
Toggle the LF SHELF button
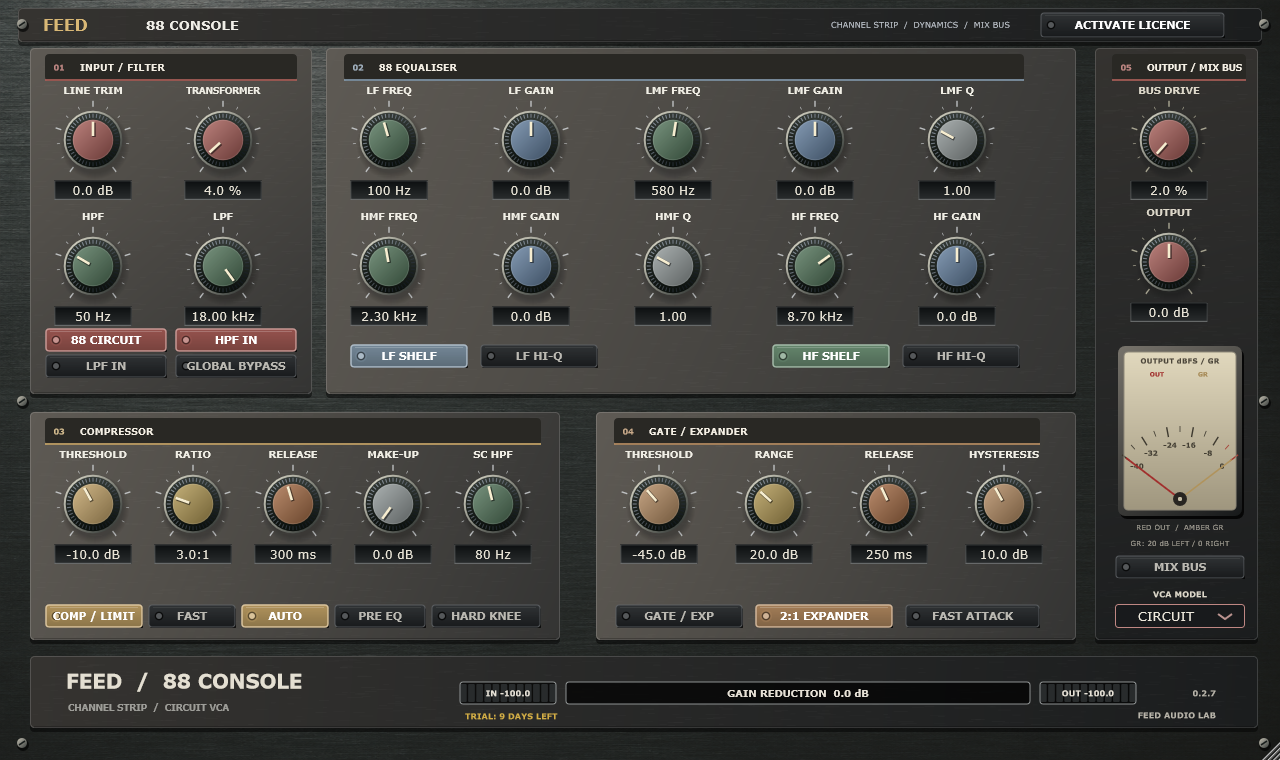[x=409, y=356]
